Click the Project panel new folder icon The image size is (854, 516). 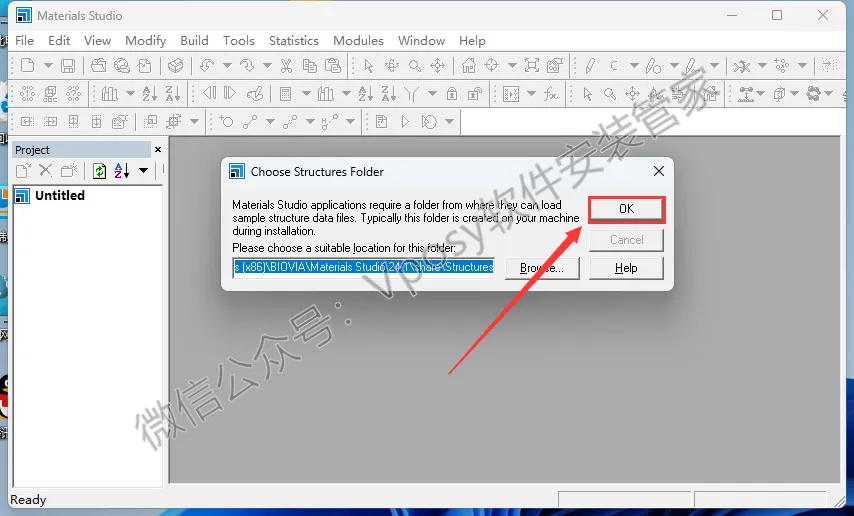pyautogui.click(x=69, y=171)
